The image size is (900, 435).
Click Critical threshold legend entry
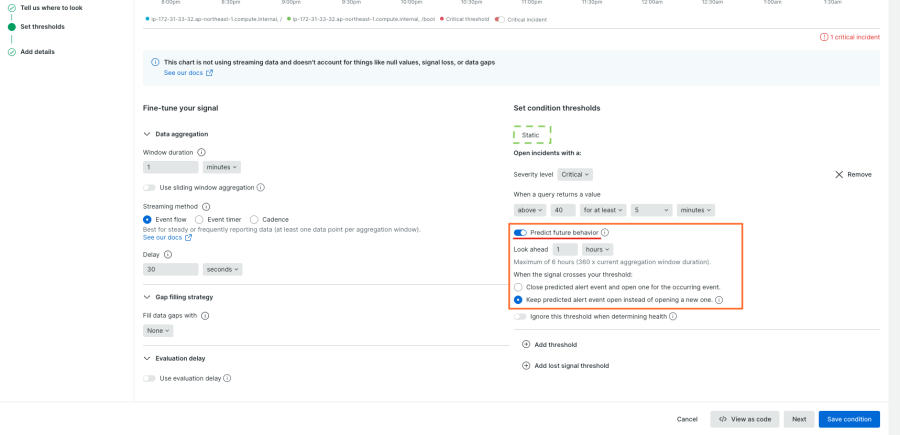464,20
